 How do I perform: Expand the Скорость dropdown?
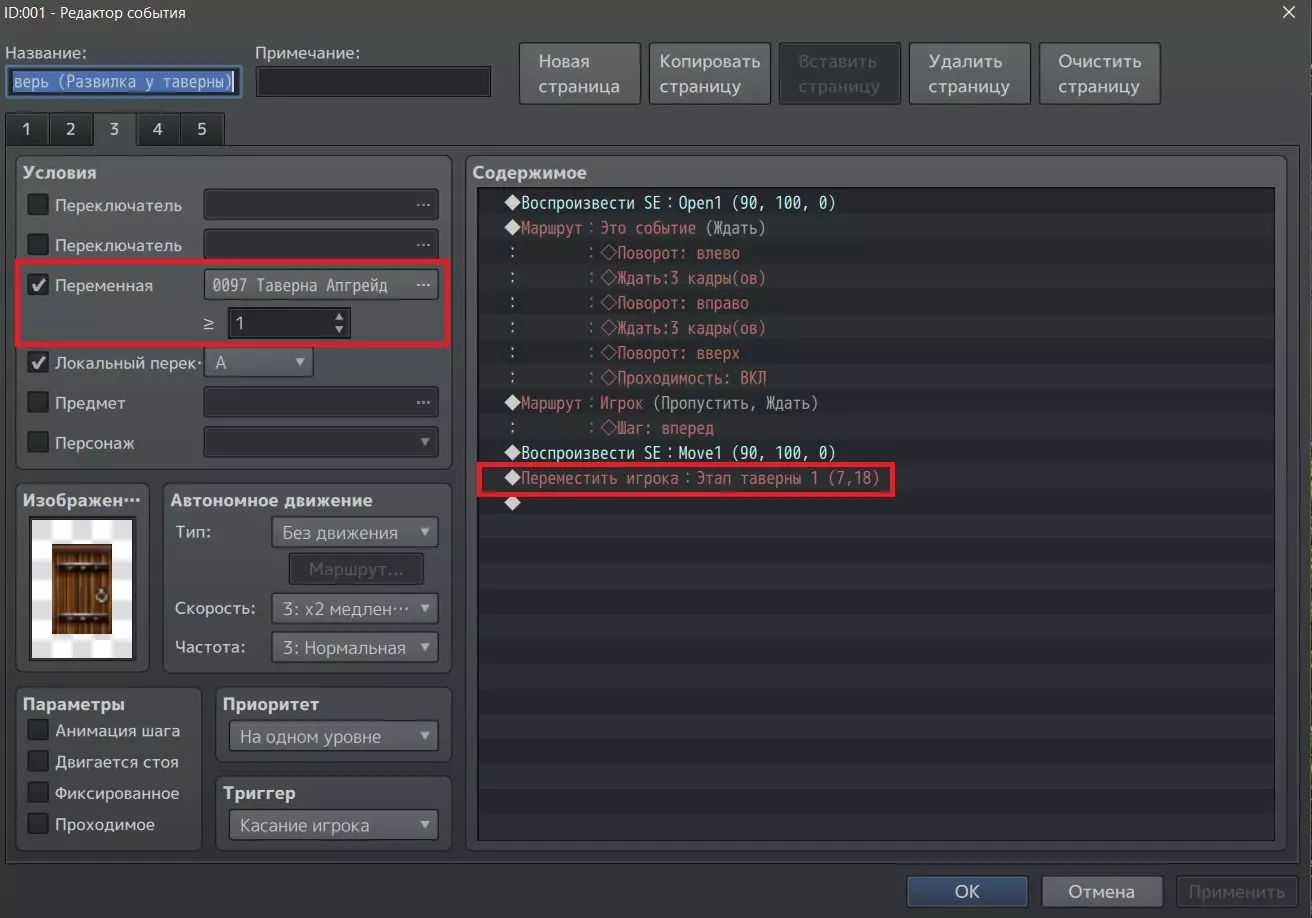[x=355, y=608]
